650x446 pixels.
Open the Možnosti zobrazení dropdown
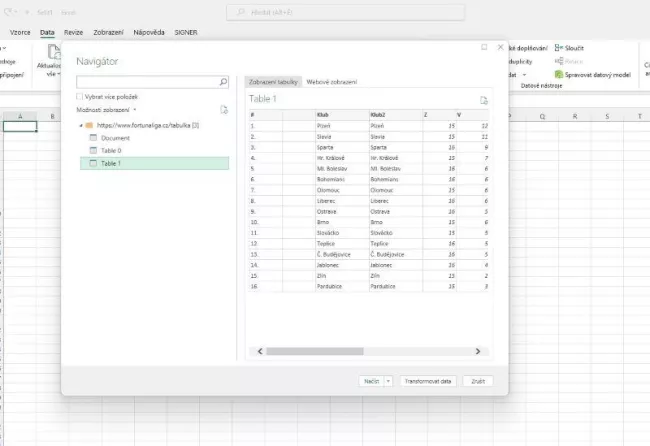[x=108, y=109]
